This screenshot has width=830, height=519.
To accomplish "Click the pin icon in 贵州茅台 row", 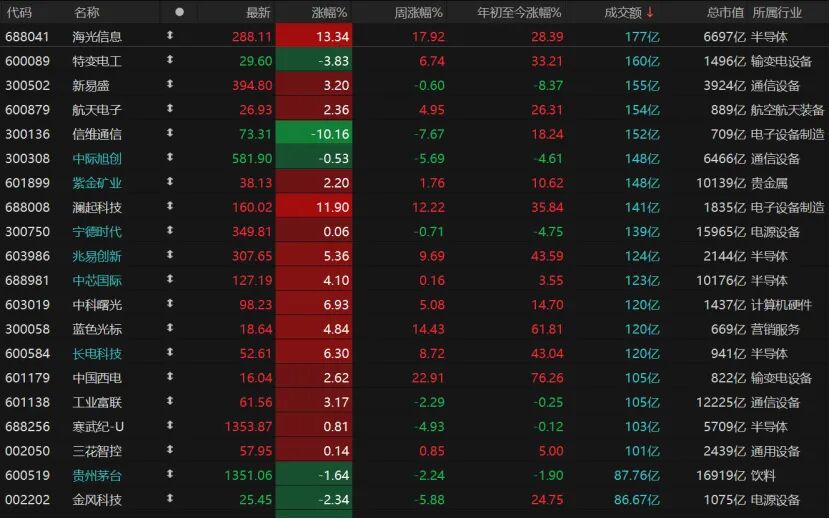I will [x=170, y=474].
